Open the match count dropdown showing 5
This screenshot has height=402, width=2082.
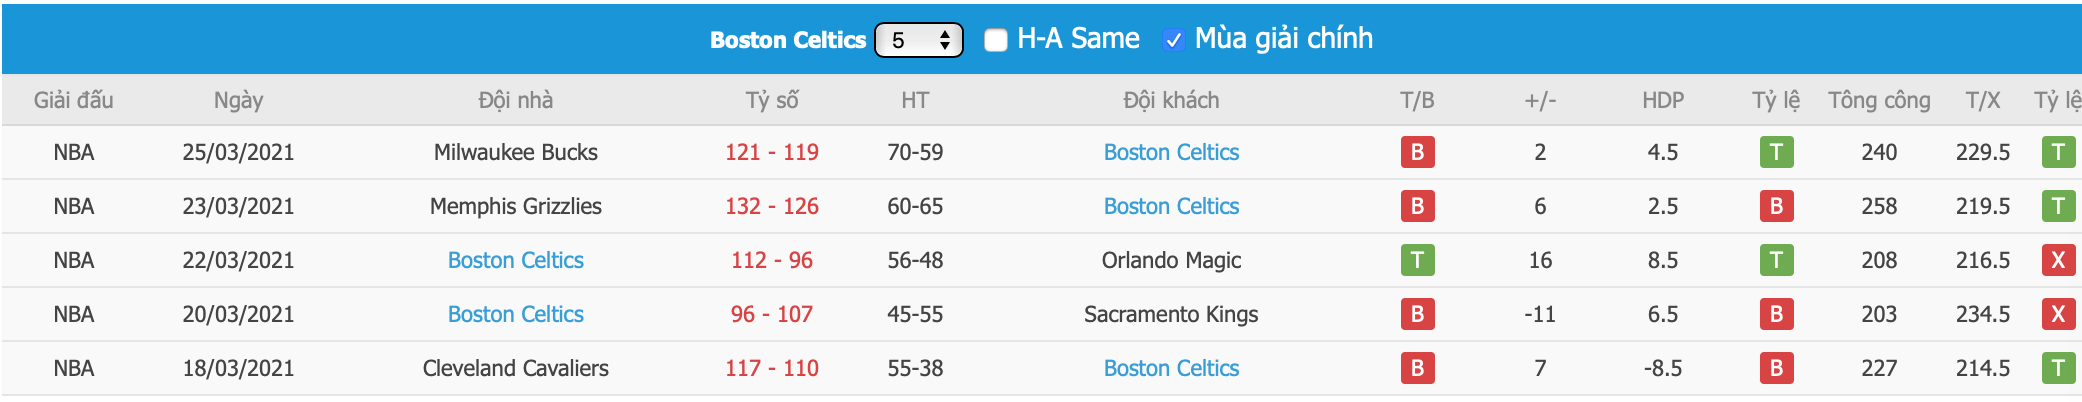pos(919,40)
